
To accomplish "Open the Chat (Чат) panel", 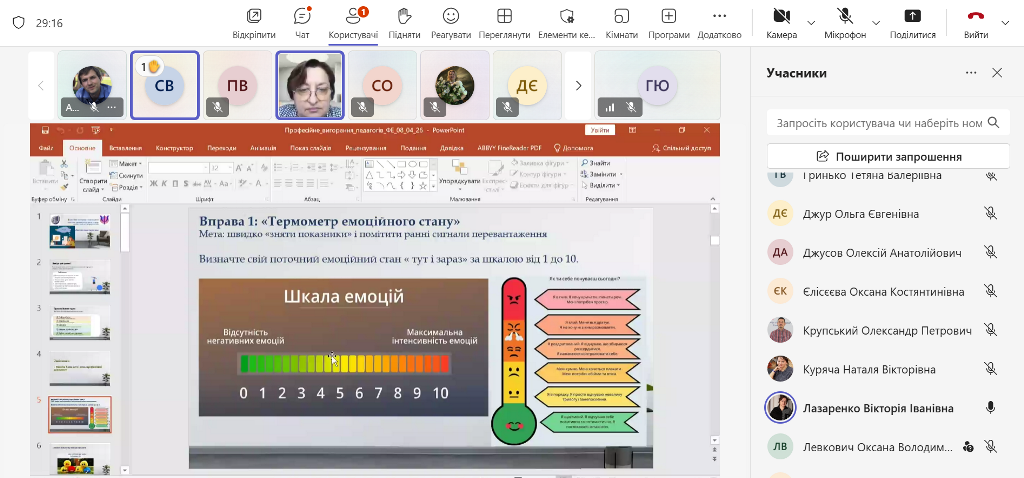I will [x=302, y=22].
